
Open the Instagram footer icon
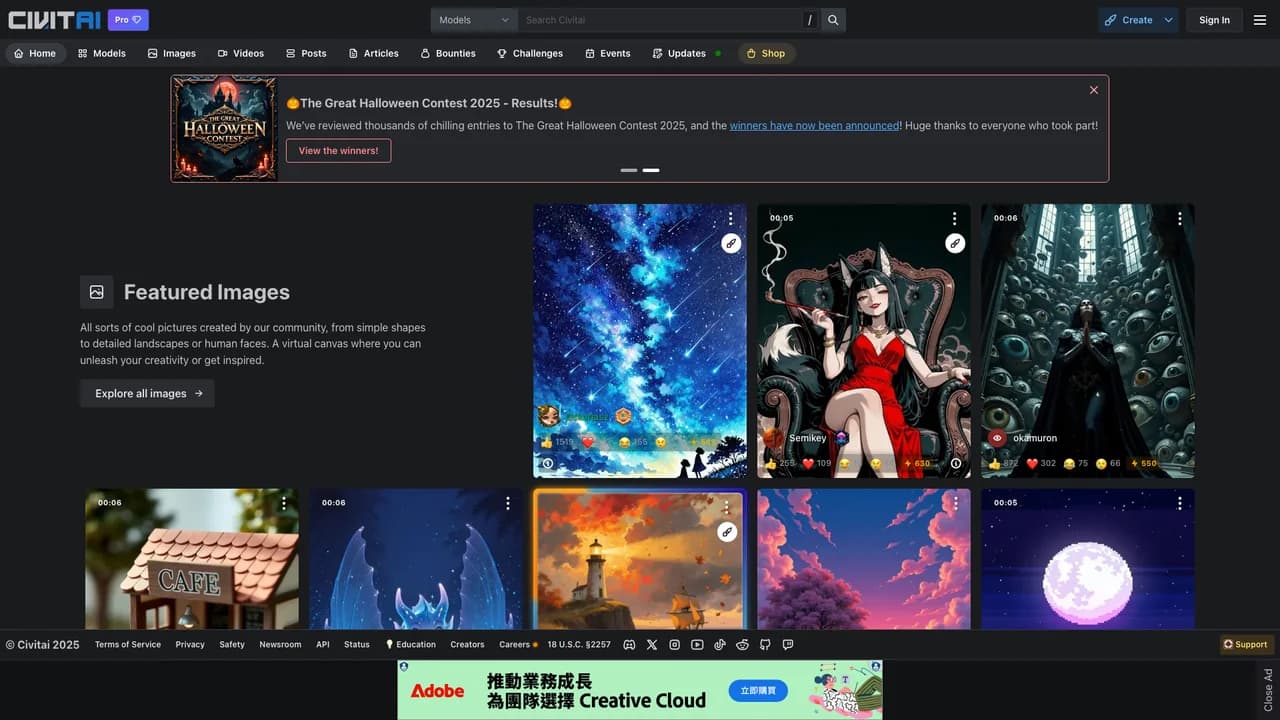(x=675, y=645)
